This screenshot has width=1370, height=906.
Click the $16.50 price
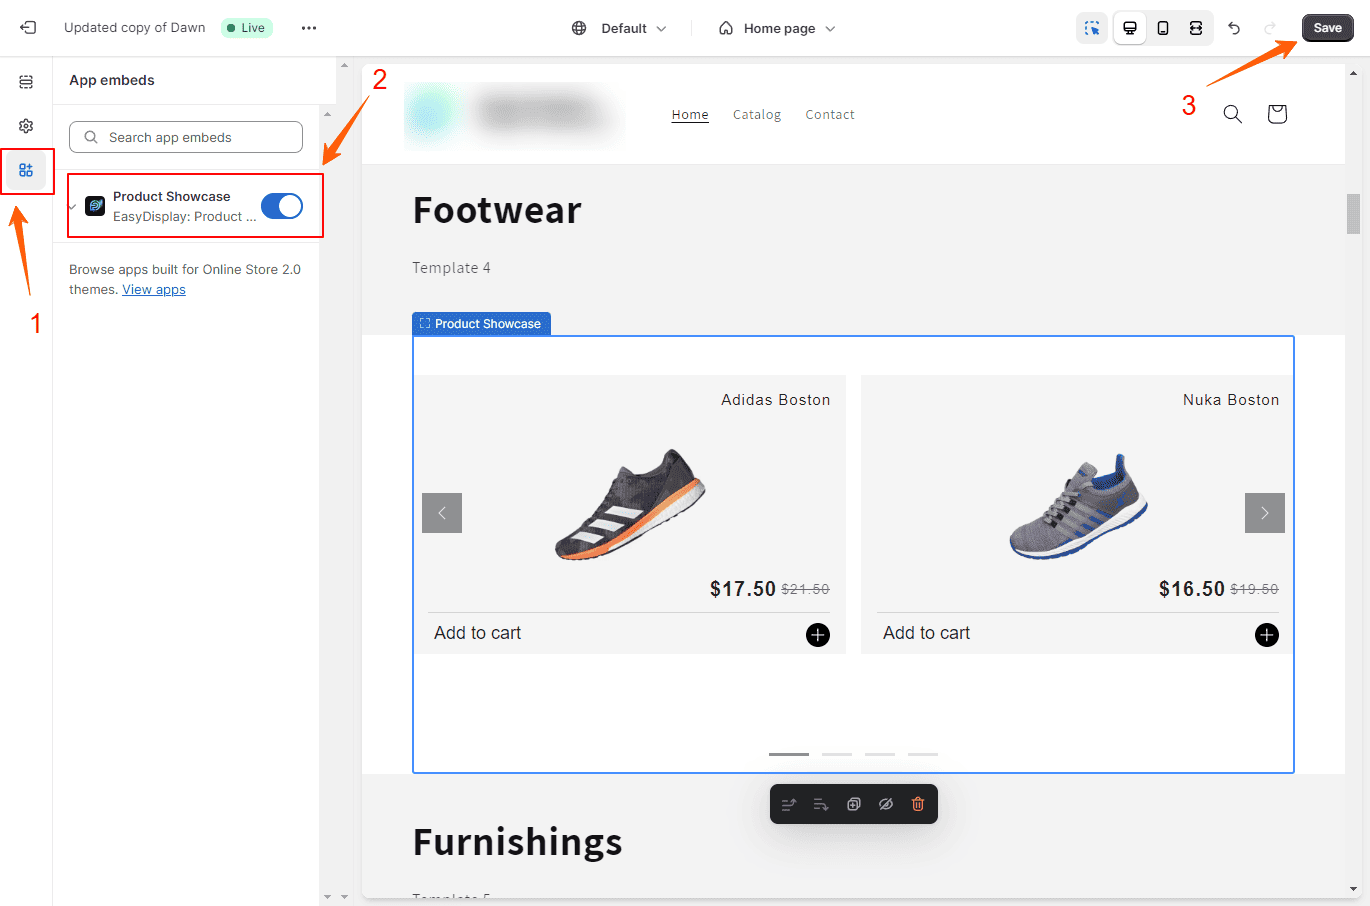pos(1192,589)
